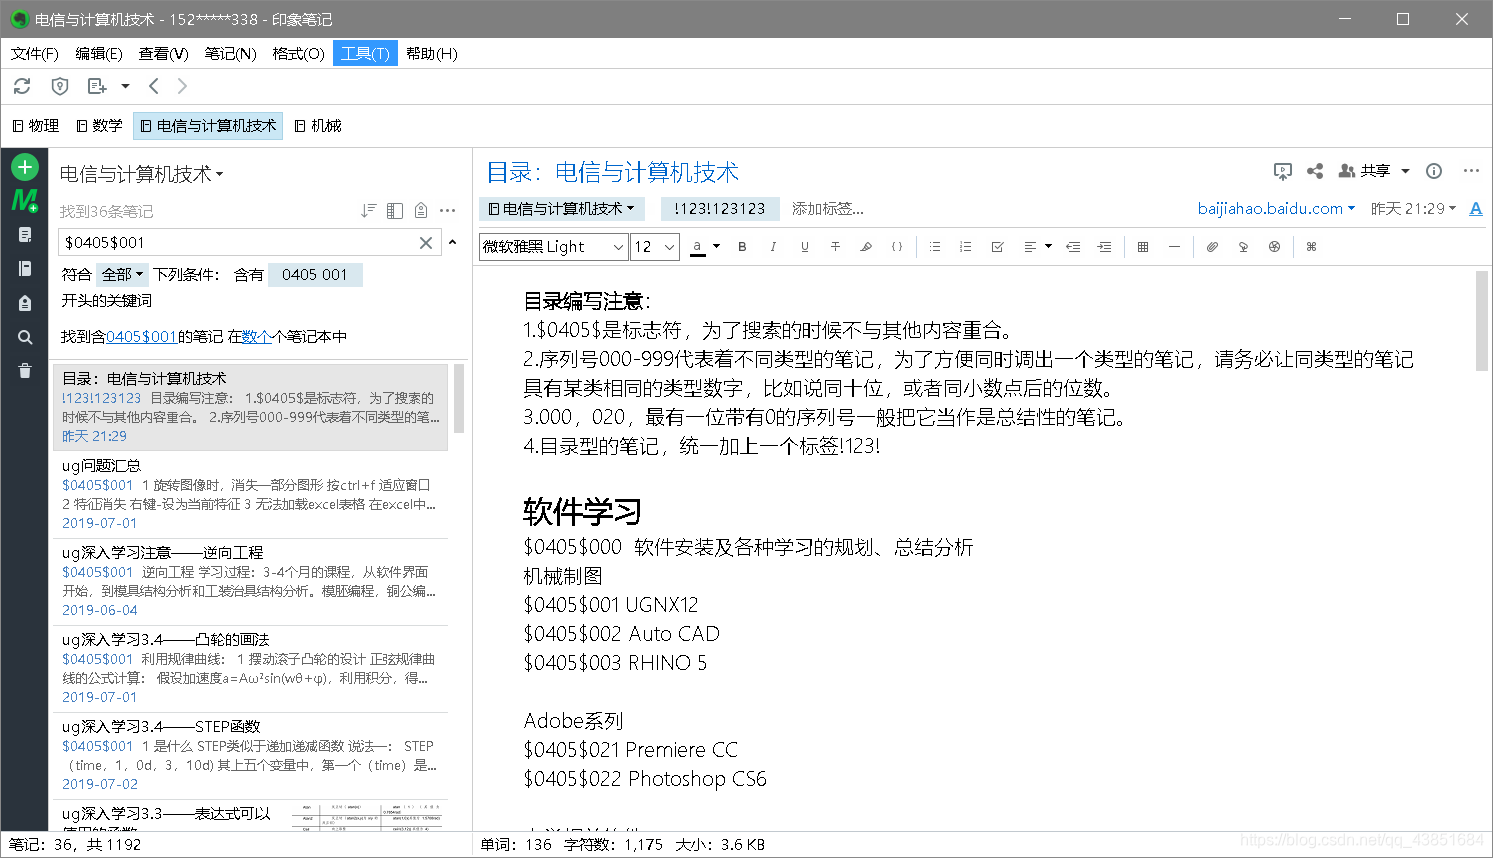
Task: Click the 共享 share button
Action: [1365, 171]
